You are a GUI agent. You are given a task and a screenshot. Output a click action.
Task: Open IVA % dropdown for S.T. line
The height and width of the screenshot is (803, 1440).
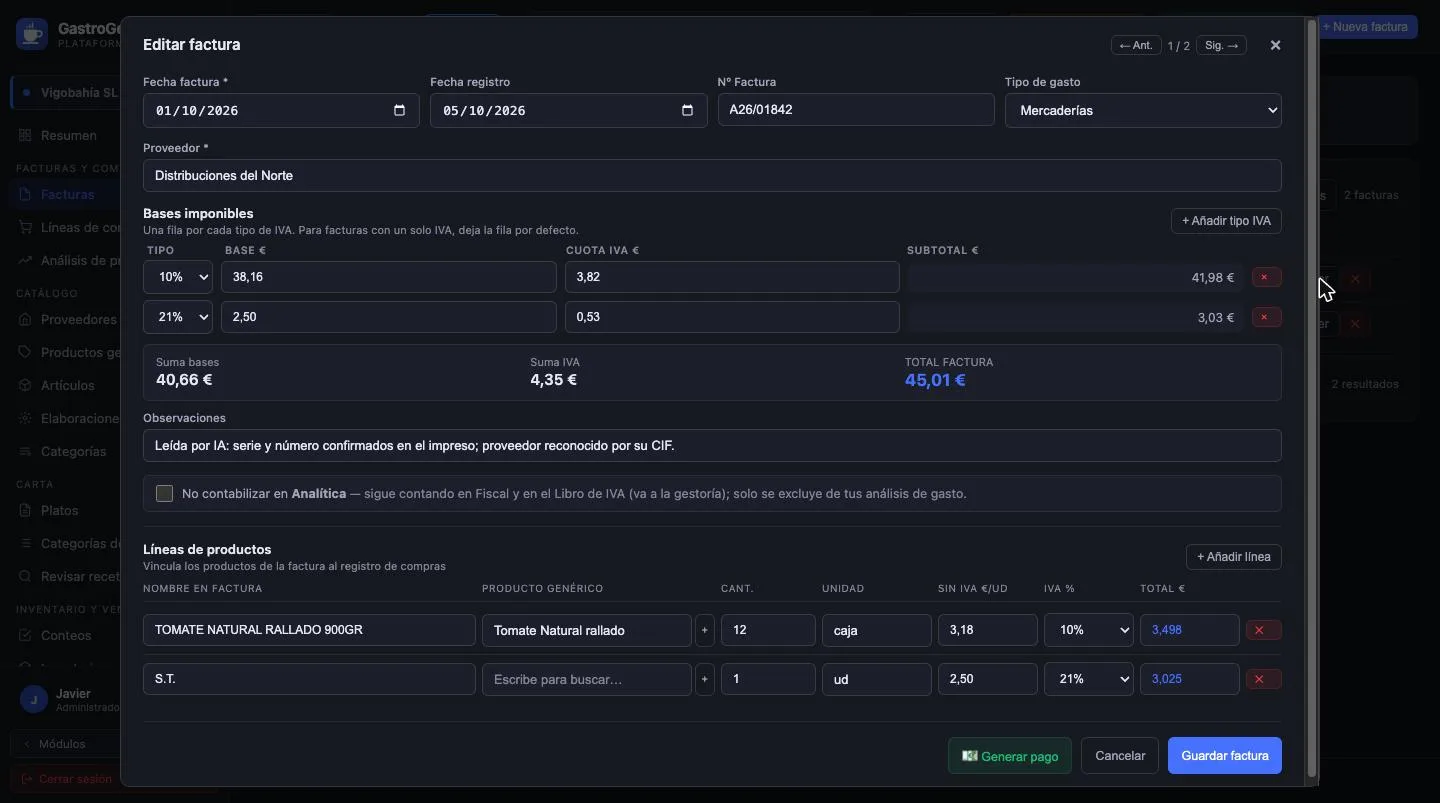tap(1089, 679)
